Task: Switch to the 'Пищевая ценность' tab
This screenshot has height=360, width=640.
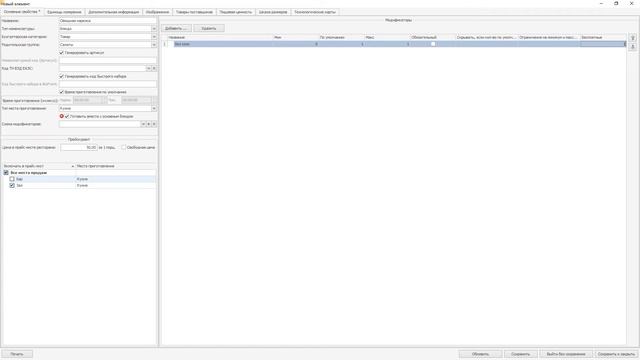Action: [236, 12]
